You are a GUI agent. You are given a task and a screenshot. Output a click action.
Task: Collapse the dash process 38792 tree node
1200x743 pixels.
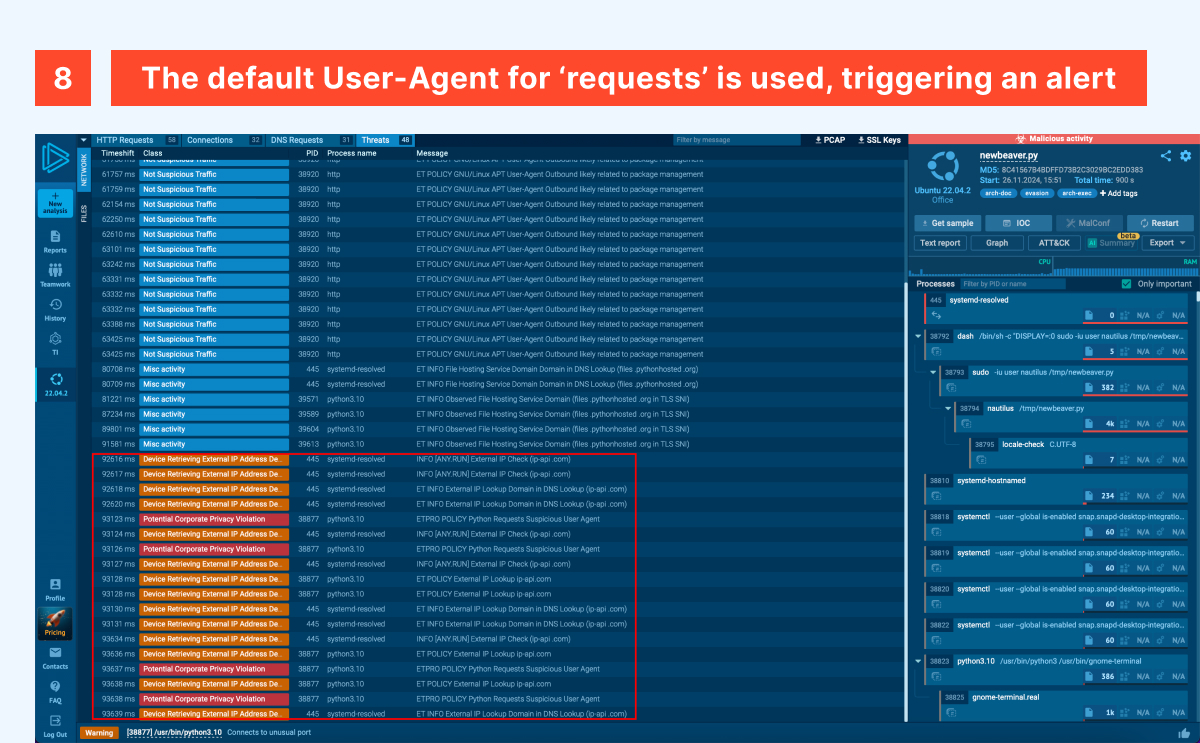click(919, 336)
